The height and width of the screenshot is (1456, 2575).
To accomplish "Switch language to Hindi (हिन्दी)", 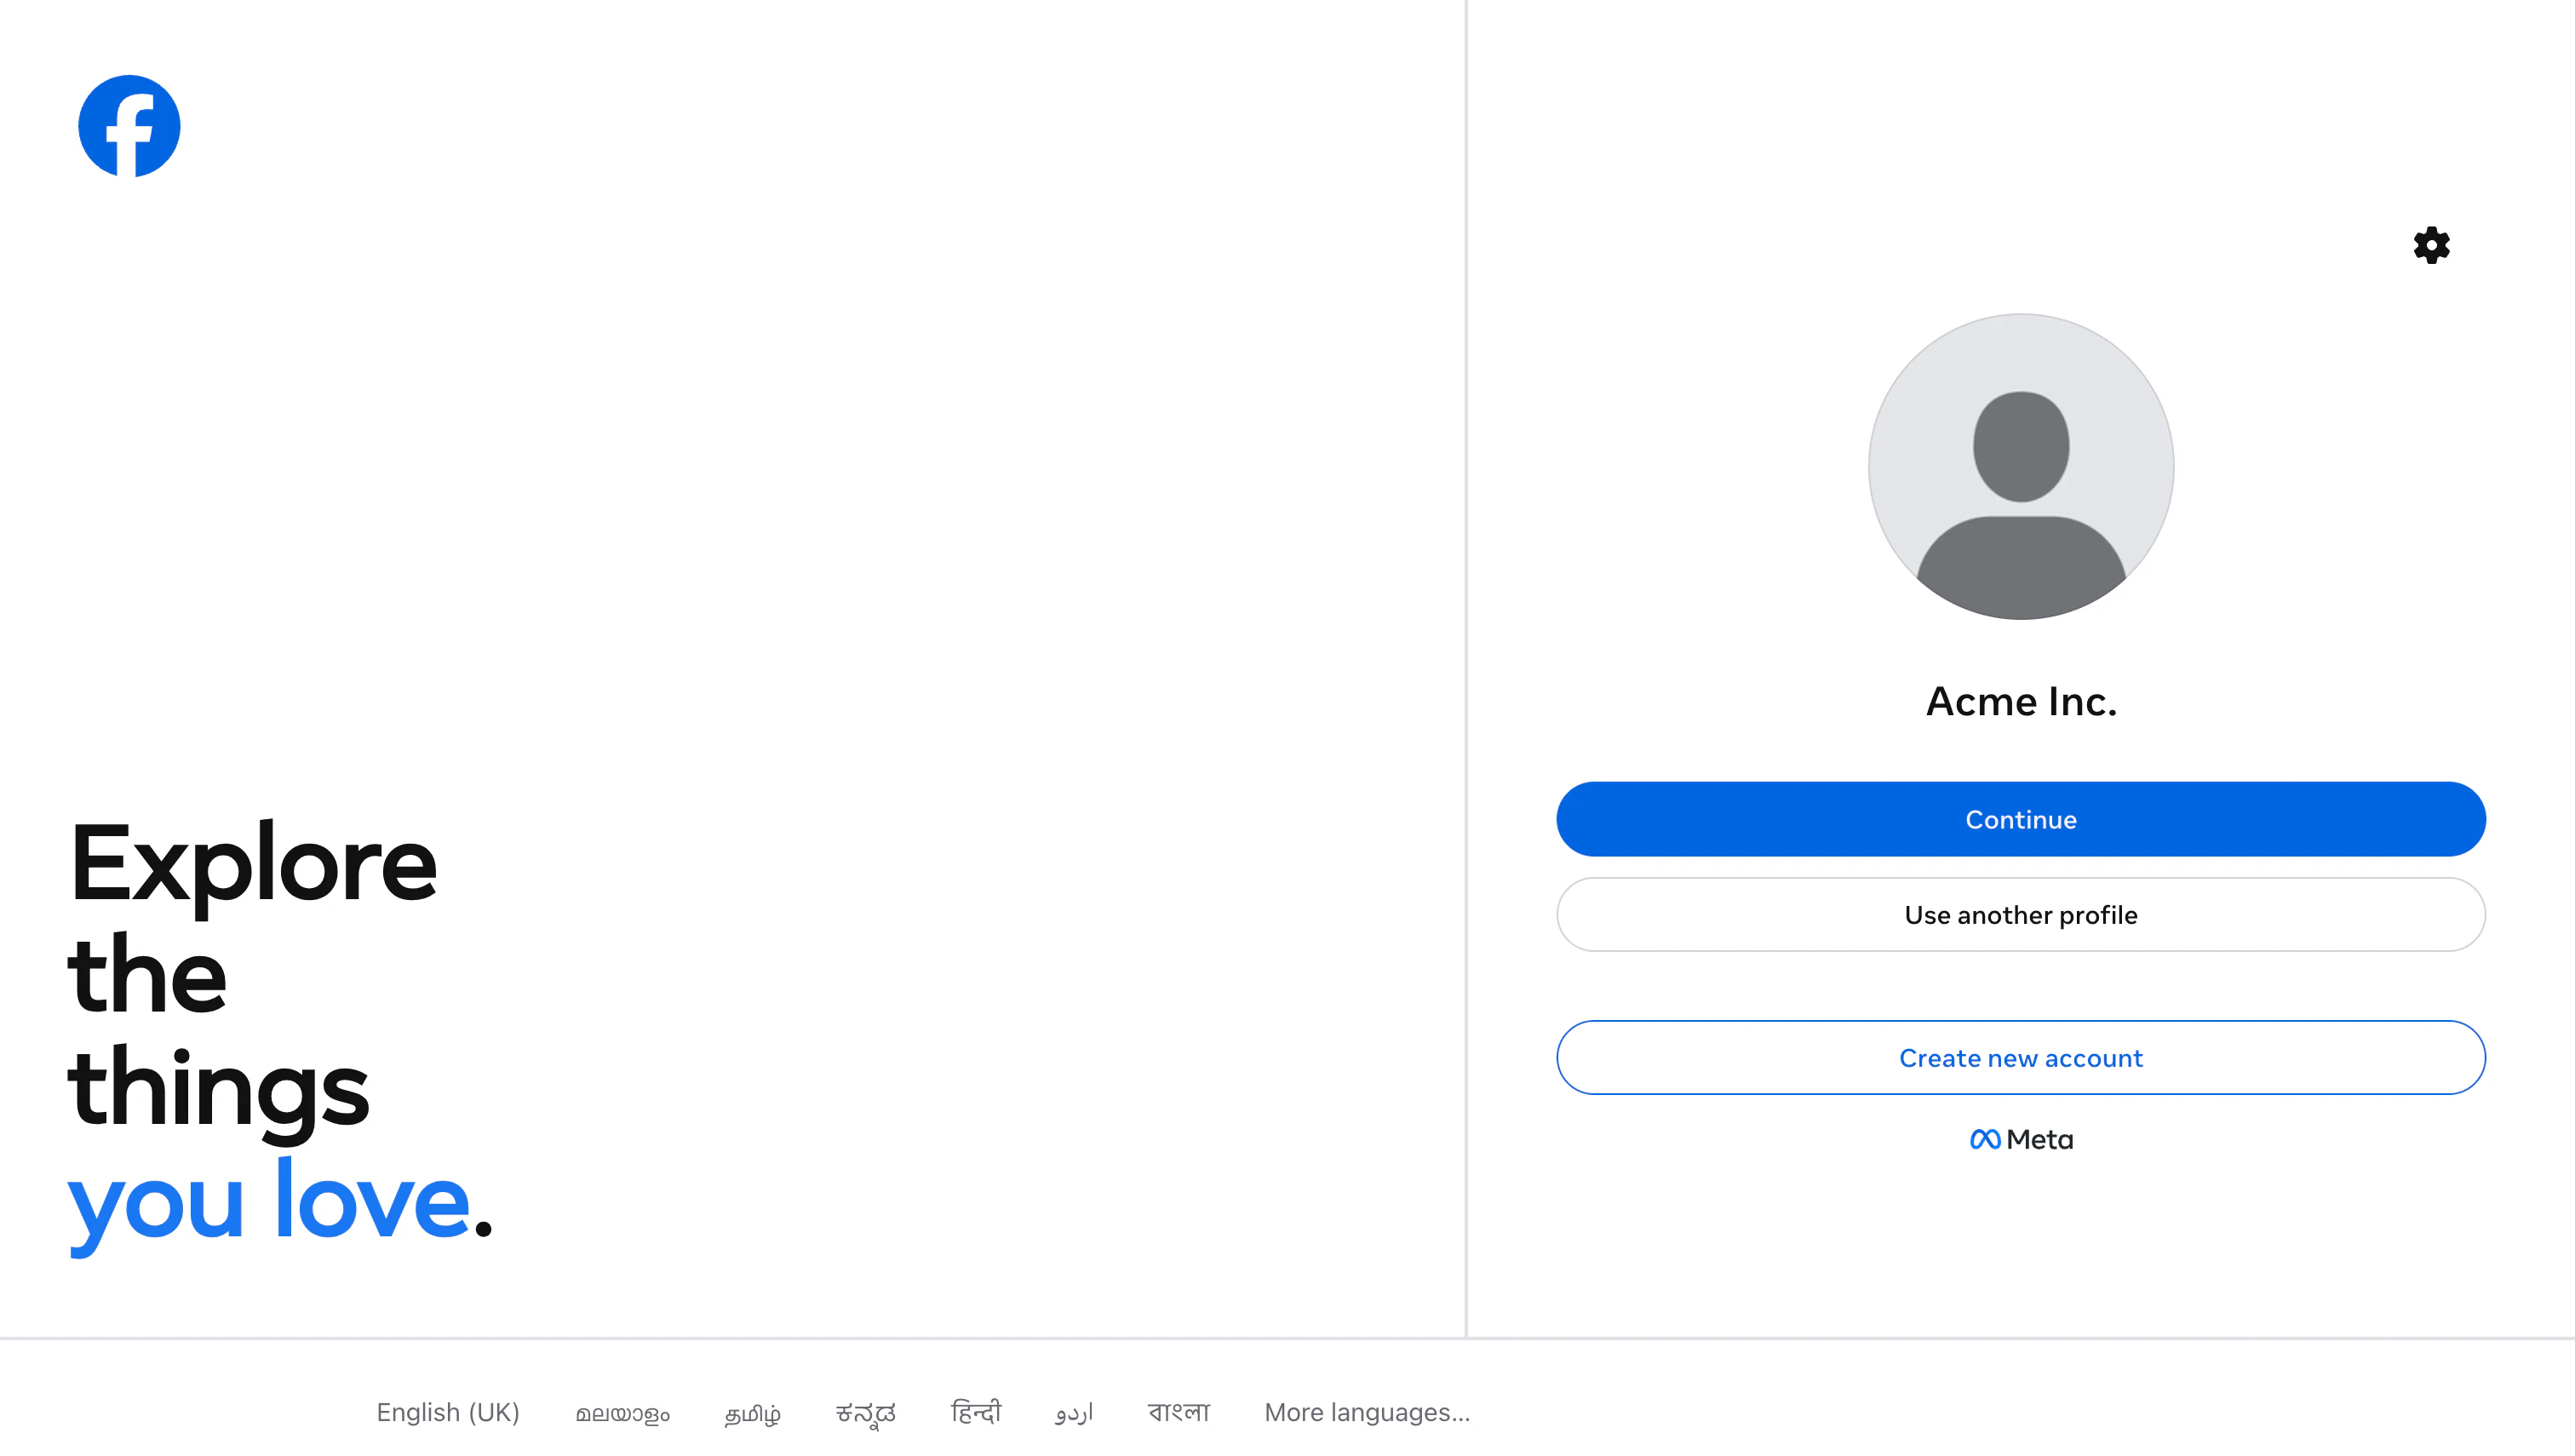I will [x=975, y=1412].
